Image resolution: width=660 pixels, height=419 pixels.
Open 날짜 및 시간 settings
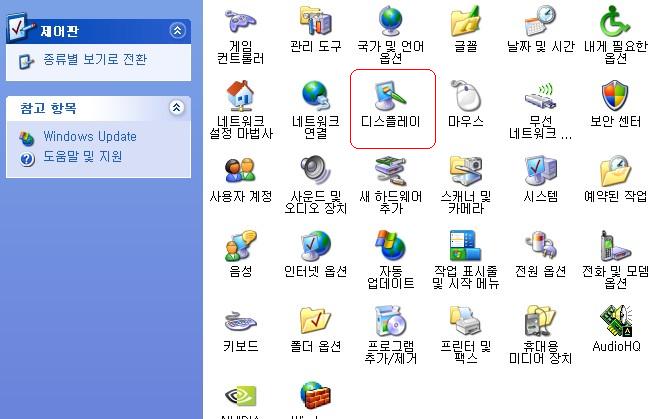(x=540, y=21)
